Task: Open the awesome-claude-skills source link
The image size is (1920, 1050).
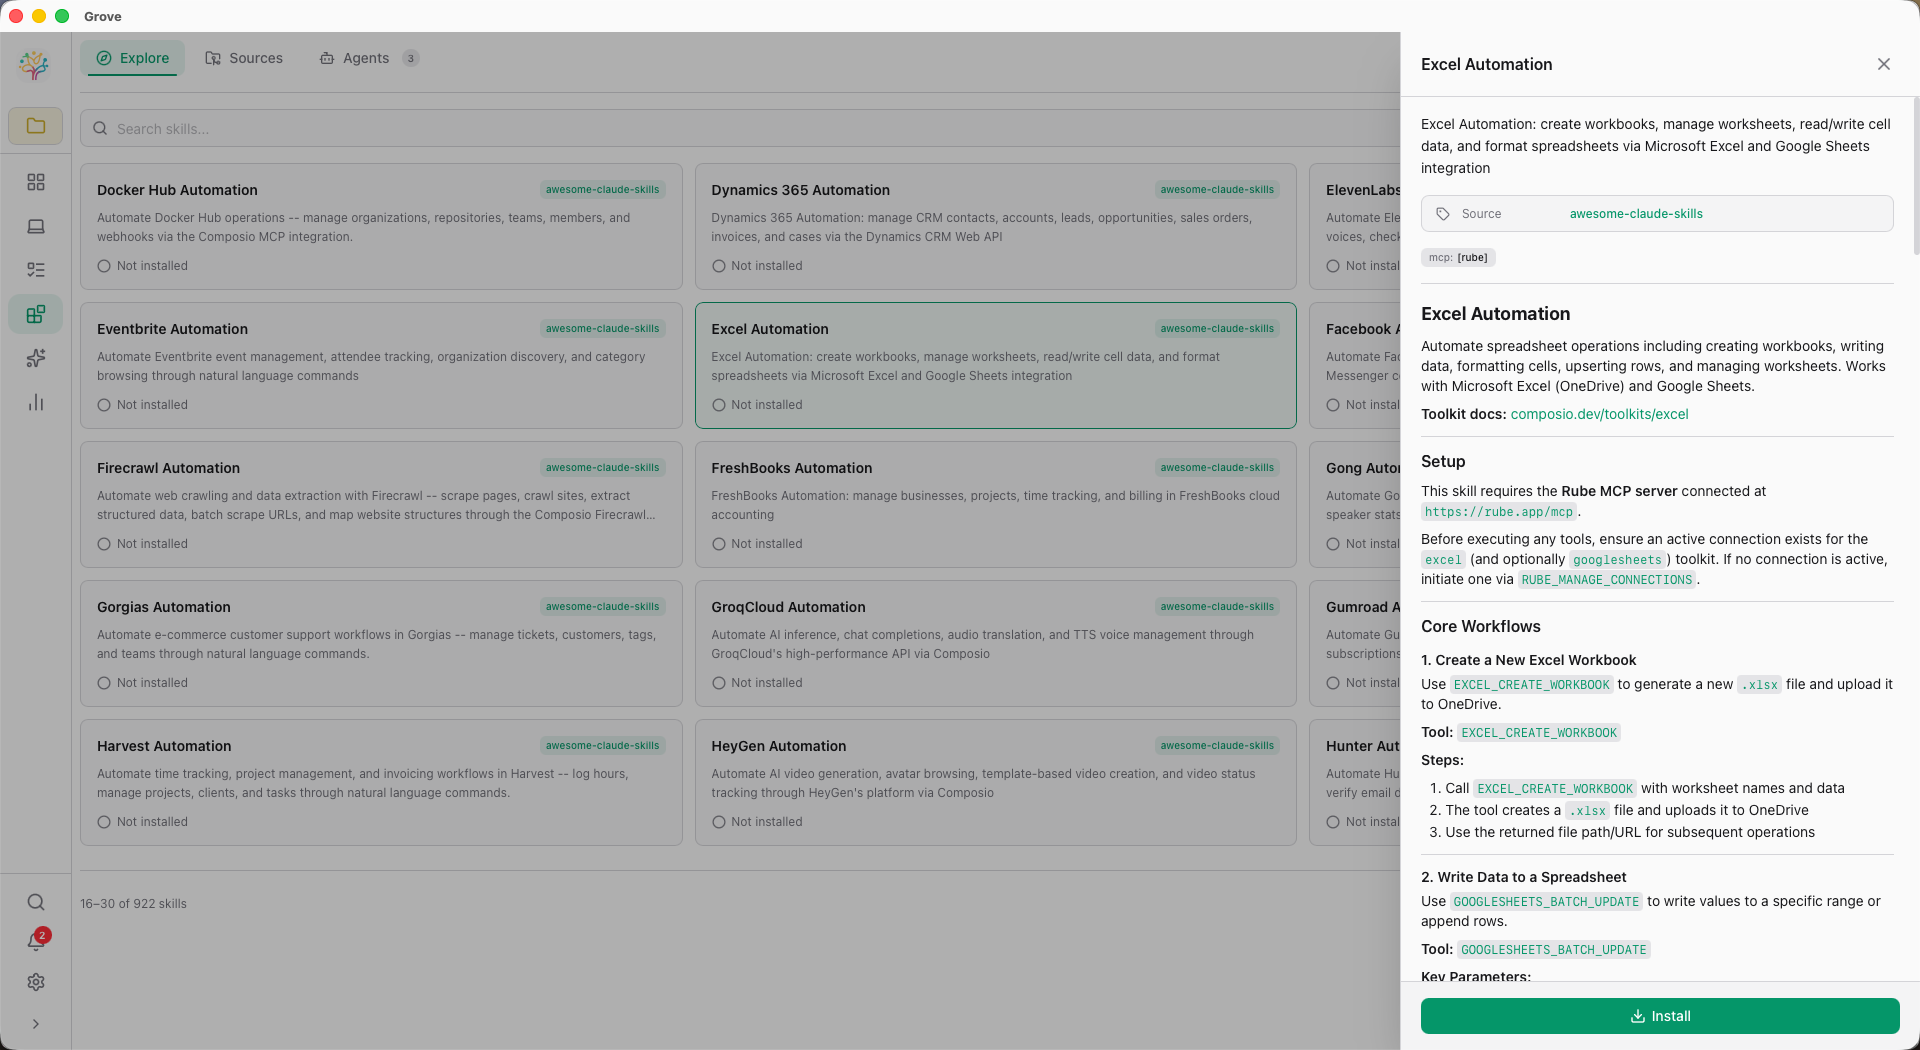Action: pyautogui.click(x=1636, y=214)
